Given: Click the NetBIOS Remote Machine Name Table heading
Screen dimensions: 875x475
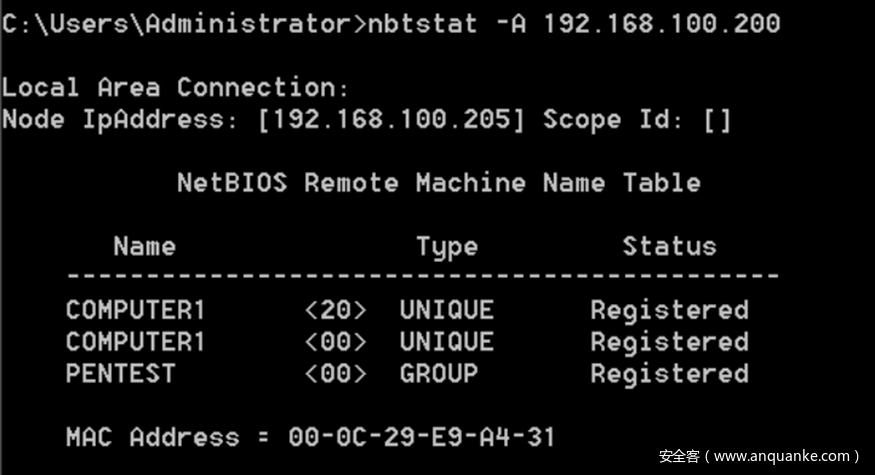Looking at the screenshot, I should 438,183.
